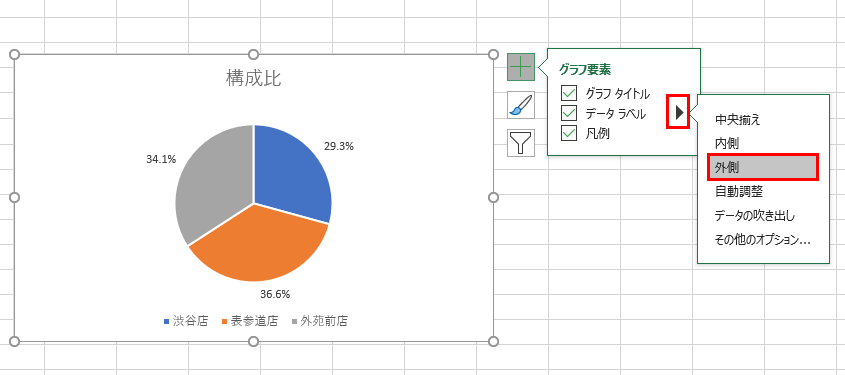Choose 内側 from the label submenu
The image size is (845, 375).
726,143
